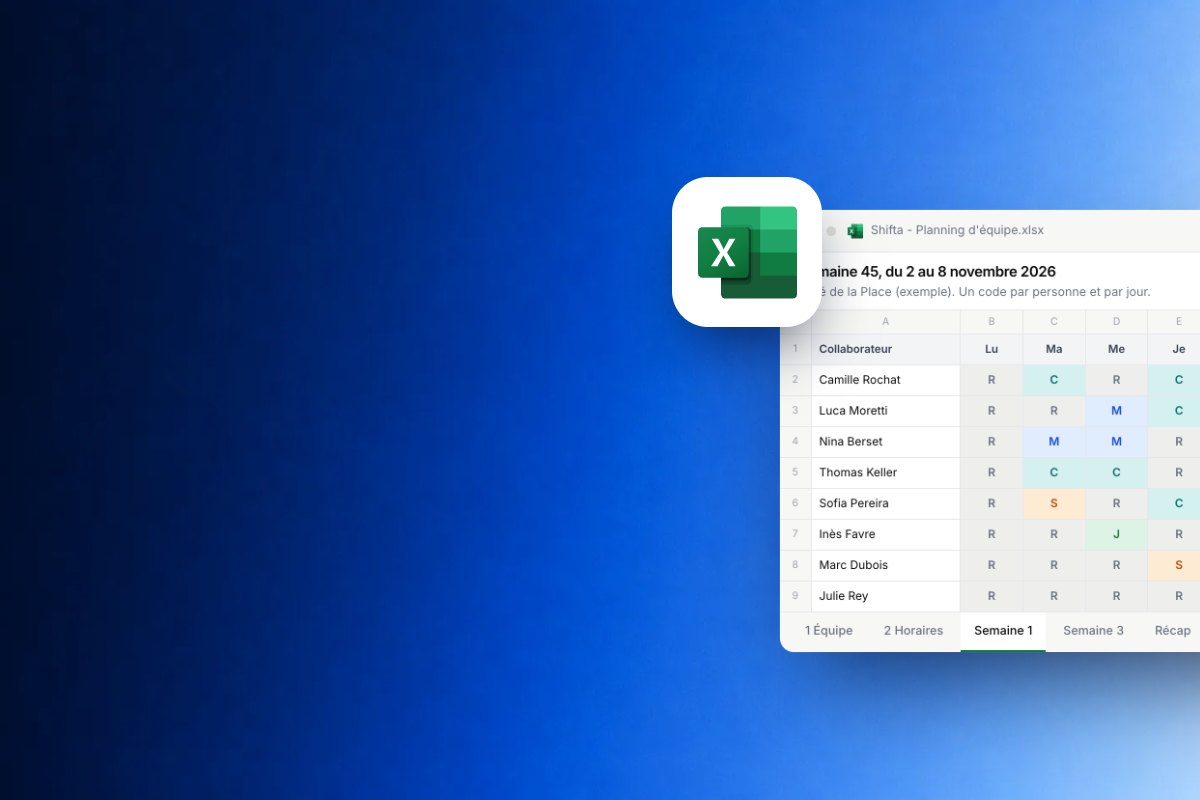Go to the Récap sheet tab
The image size is (1200, 800).
tap(1172, 631)
